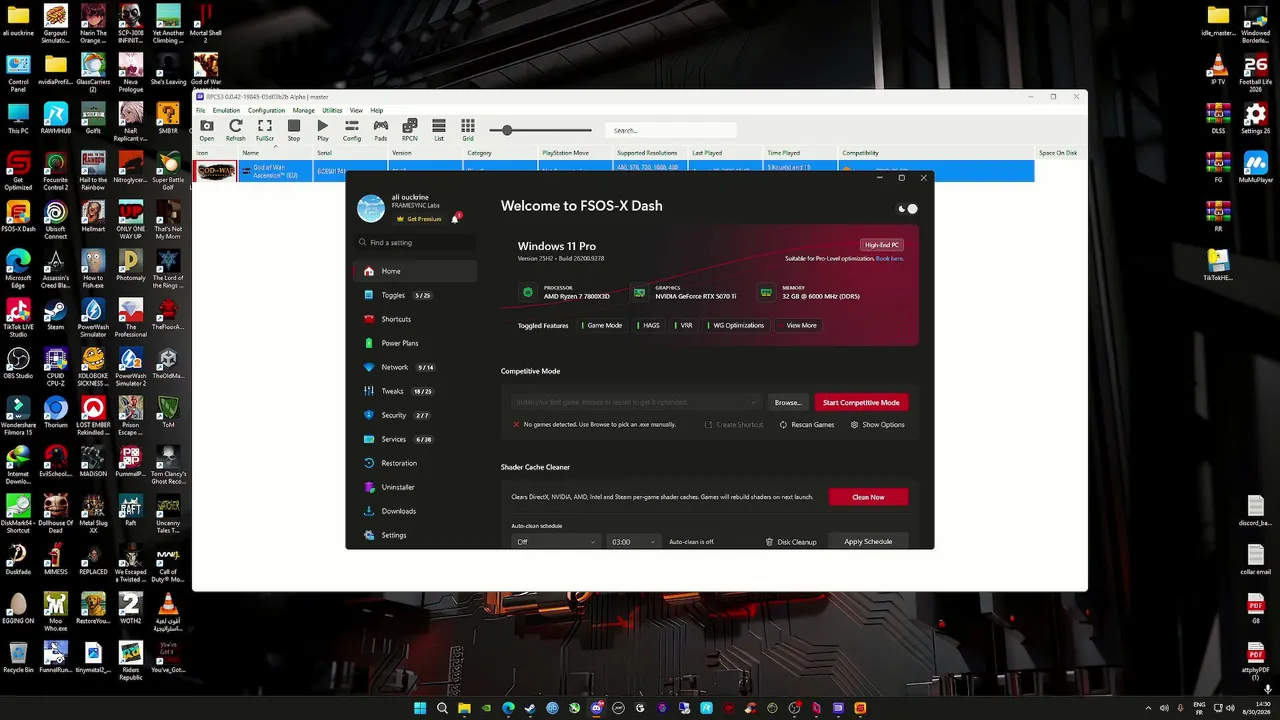
Task: Open File Explorer from taskbar
Action: [x=464, y=708]
